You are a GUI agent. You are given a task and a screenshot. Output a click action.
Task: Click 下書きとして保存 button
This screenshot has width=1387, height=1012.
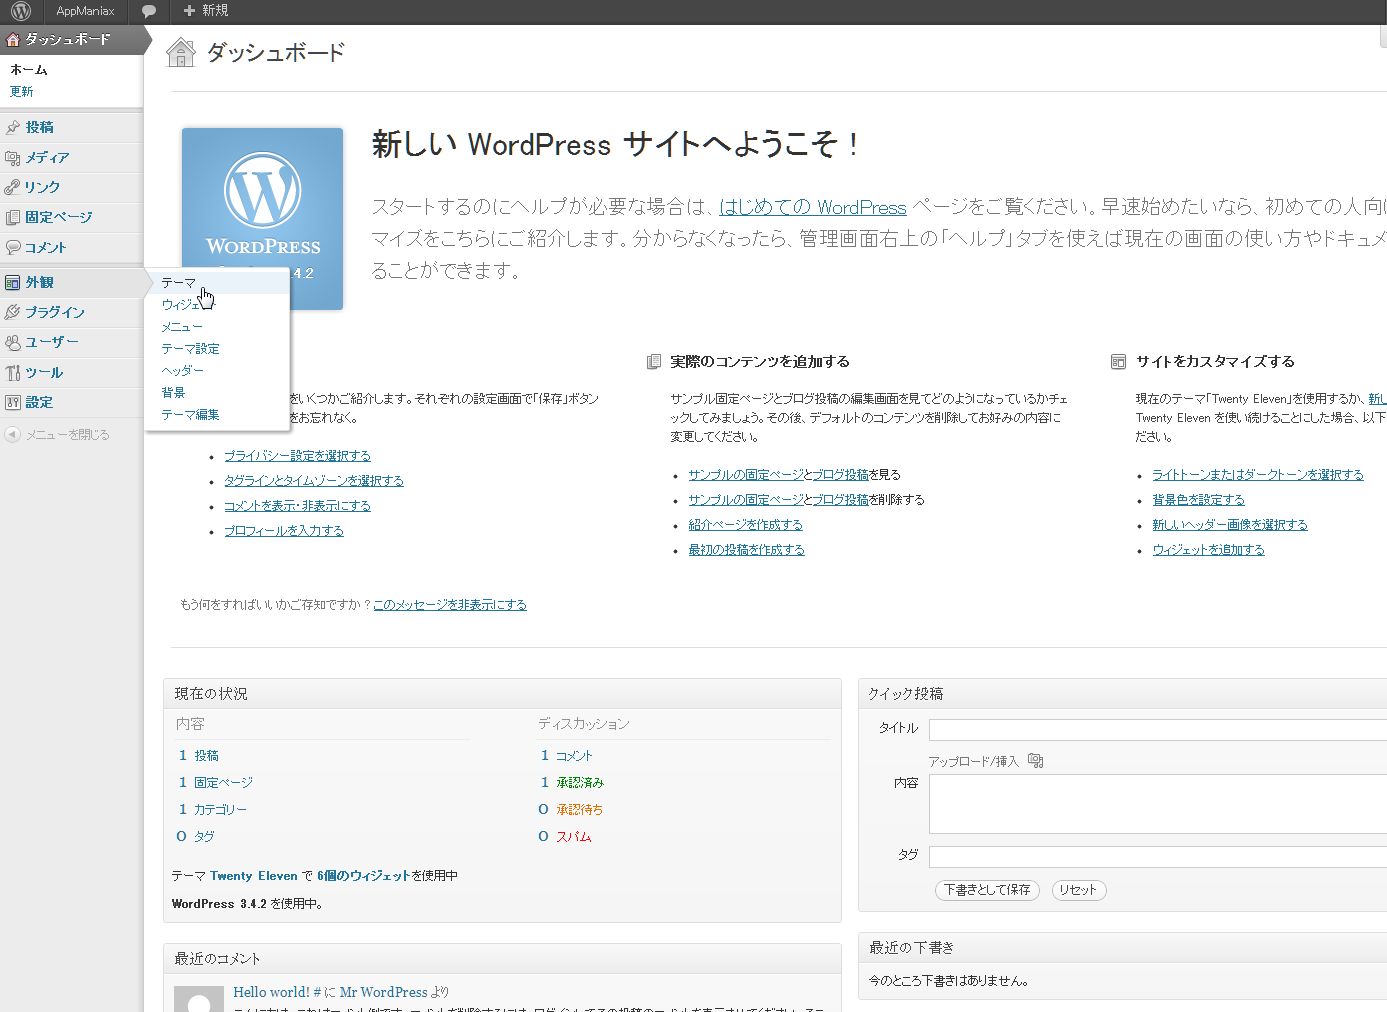click(987, 890)
